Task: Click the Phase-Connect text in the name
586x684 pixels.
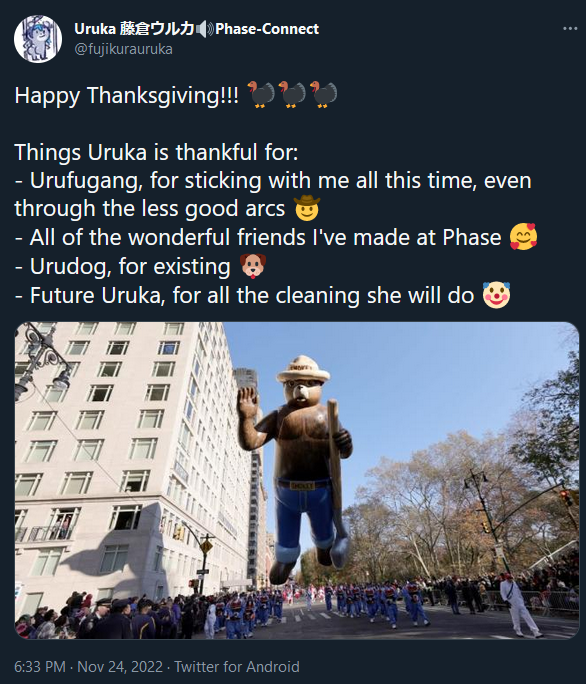Action: point(267,29)
